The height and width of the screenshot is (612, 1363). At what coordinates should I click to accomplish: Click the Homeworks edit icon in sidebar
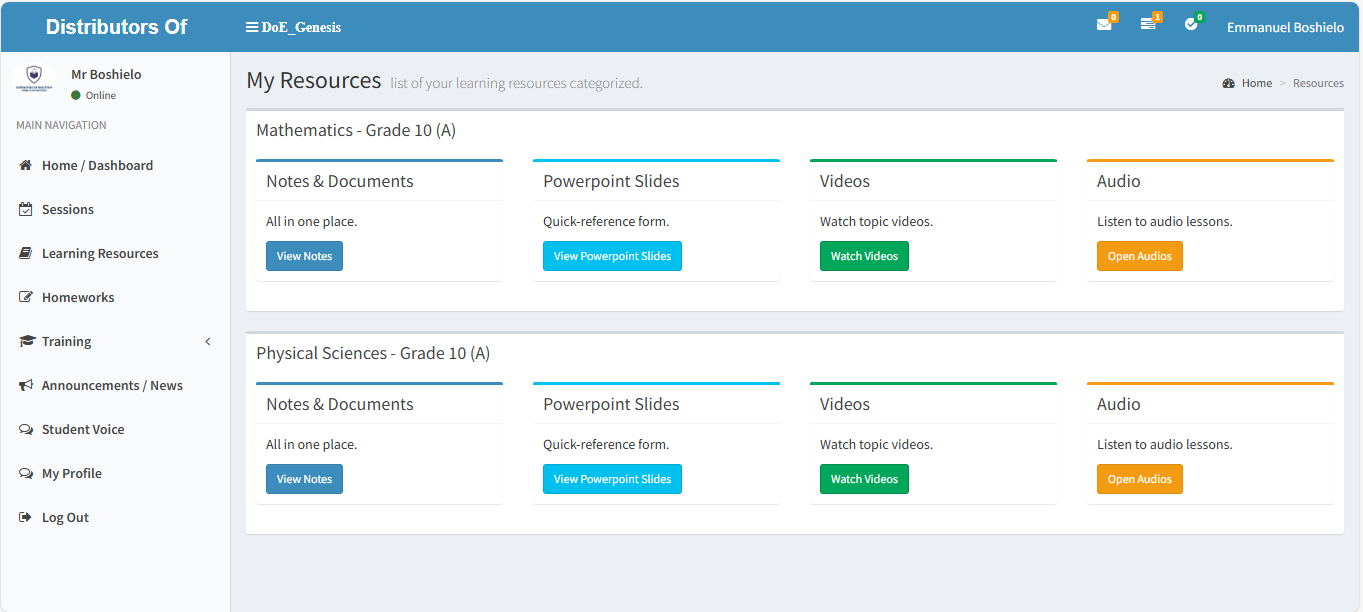[x=26, y=298]
